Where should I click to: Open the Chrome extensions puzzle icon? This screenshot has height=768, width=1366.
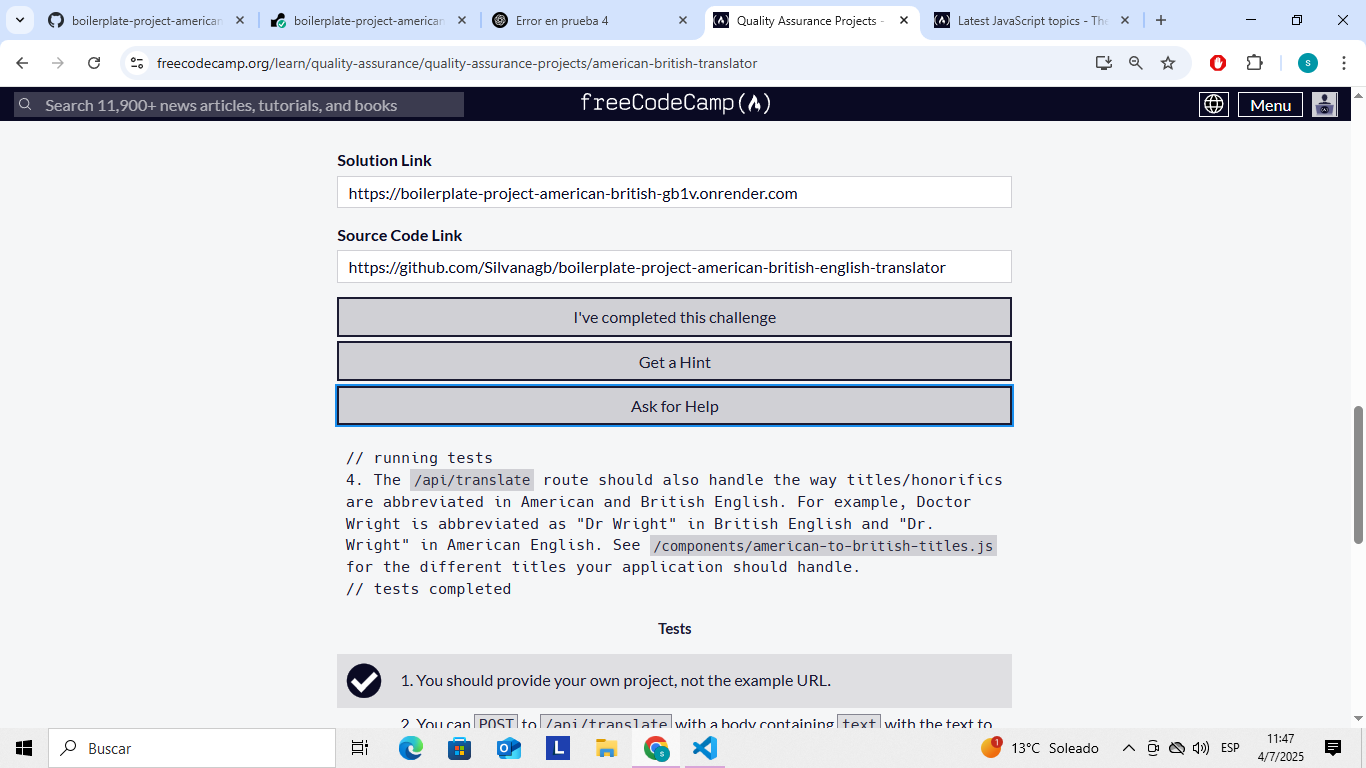point(1254,63)
